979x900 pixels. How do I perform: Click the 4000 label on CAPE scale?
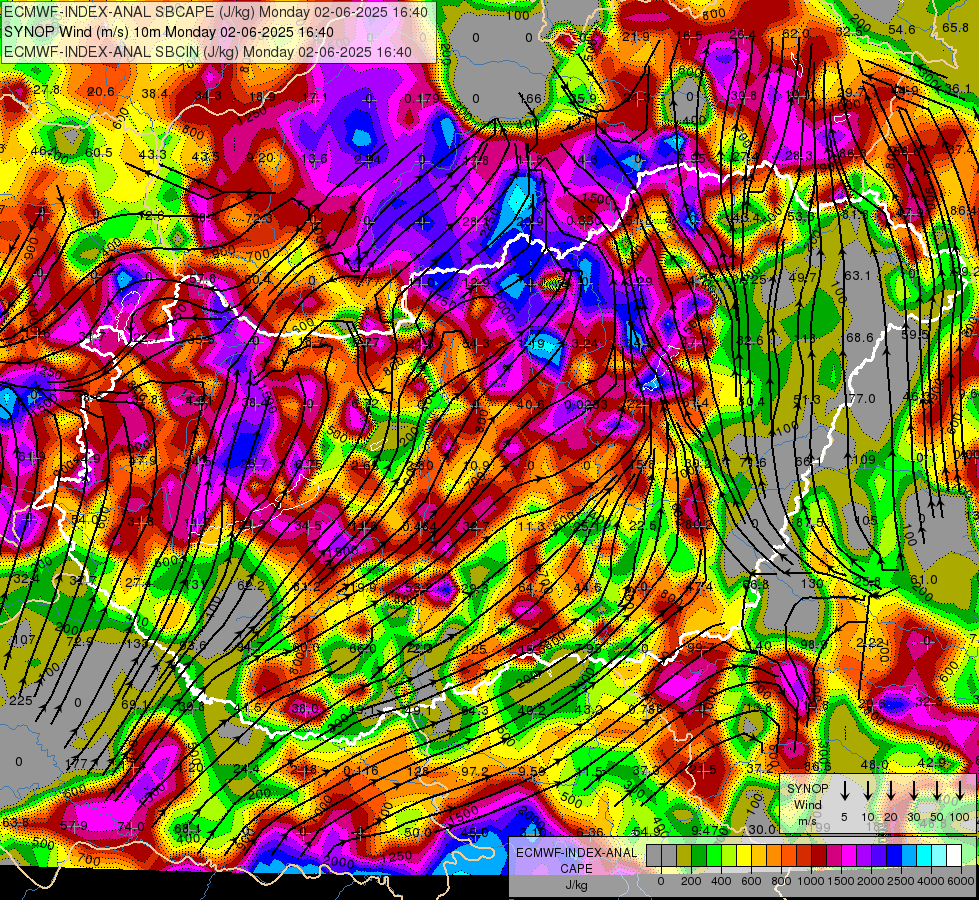pos(931,881)
